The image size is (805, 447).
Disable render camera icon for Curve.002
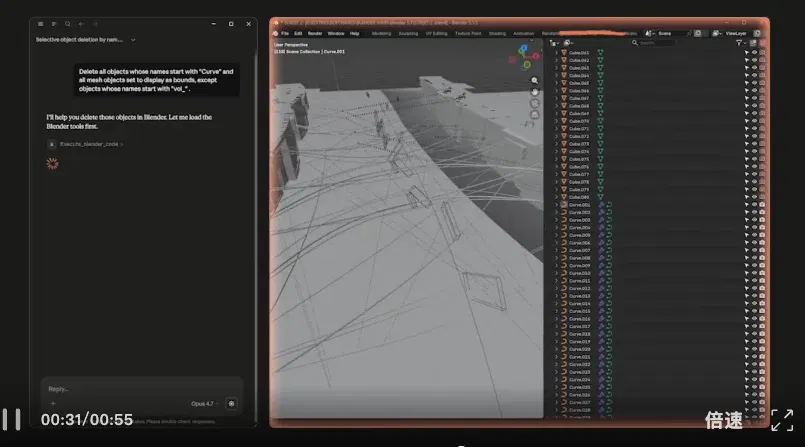pos(762,212)
